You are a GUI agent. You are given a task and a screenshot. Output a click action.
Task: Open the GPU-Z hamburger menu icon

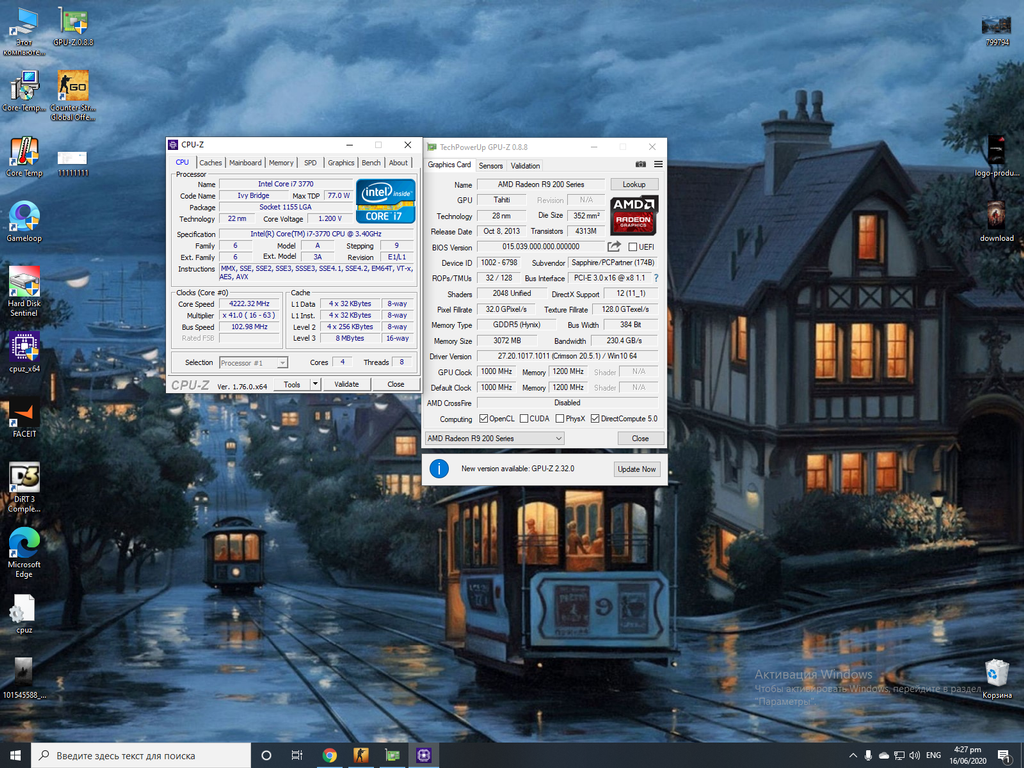pyautogui.click(x=658, y=165)
